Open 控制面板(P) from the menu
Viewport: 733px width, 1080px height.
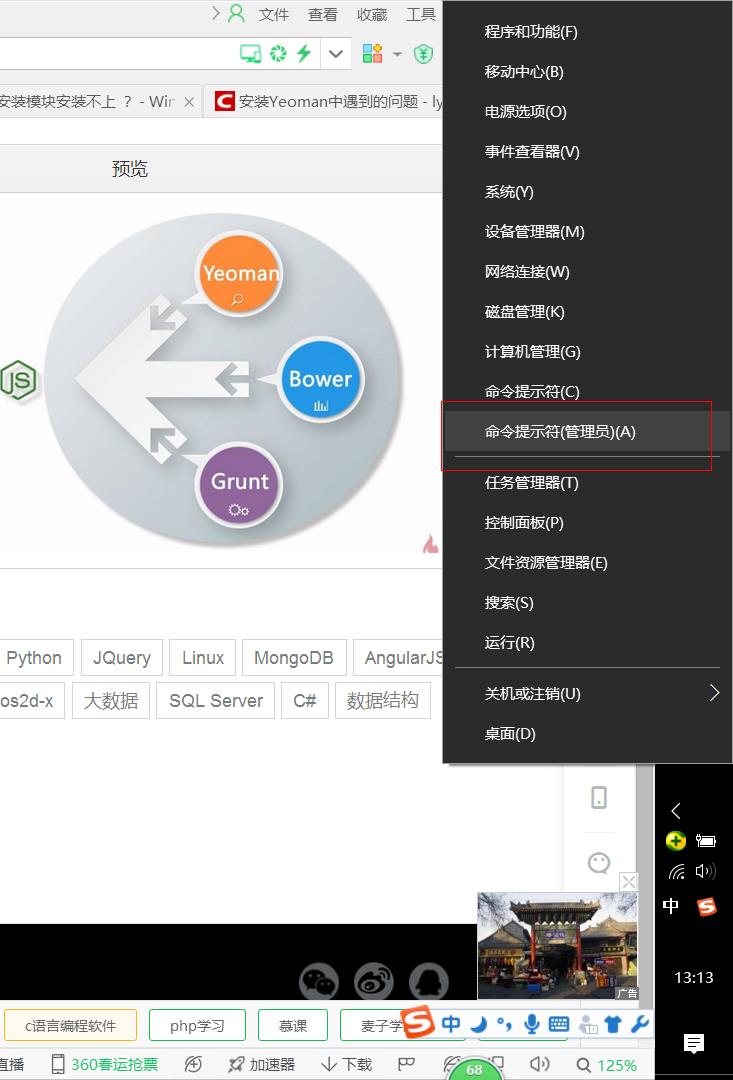point(587,523)
